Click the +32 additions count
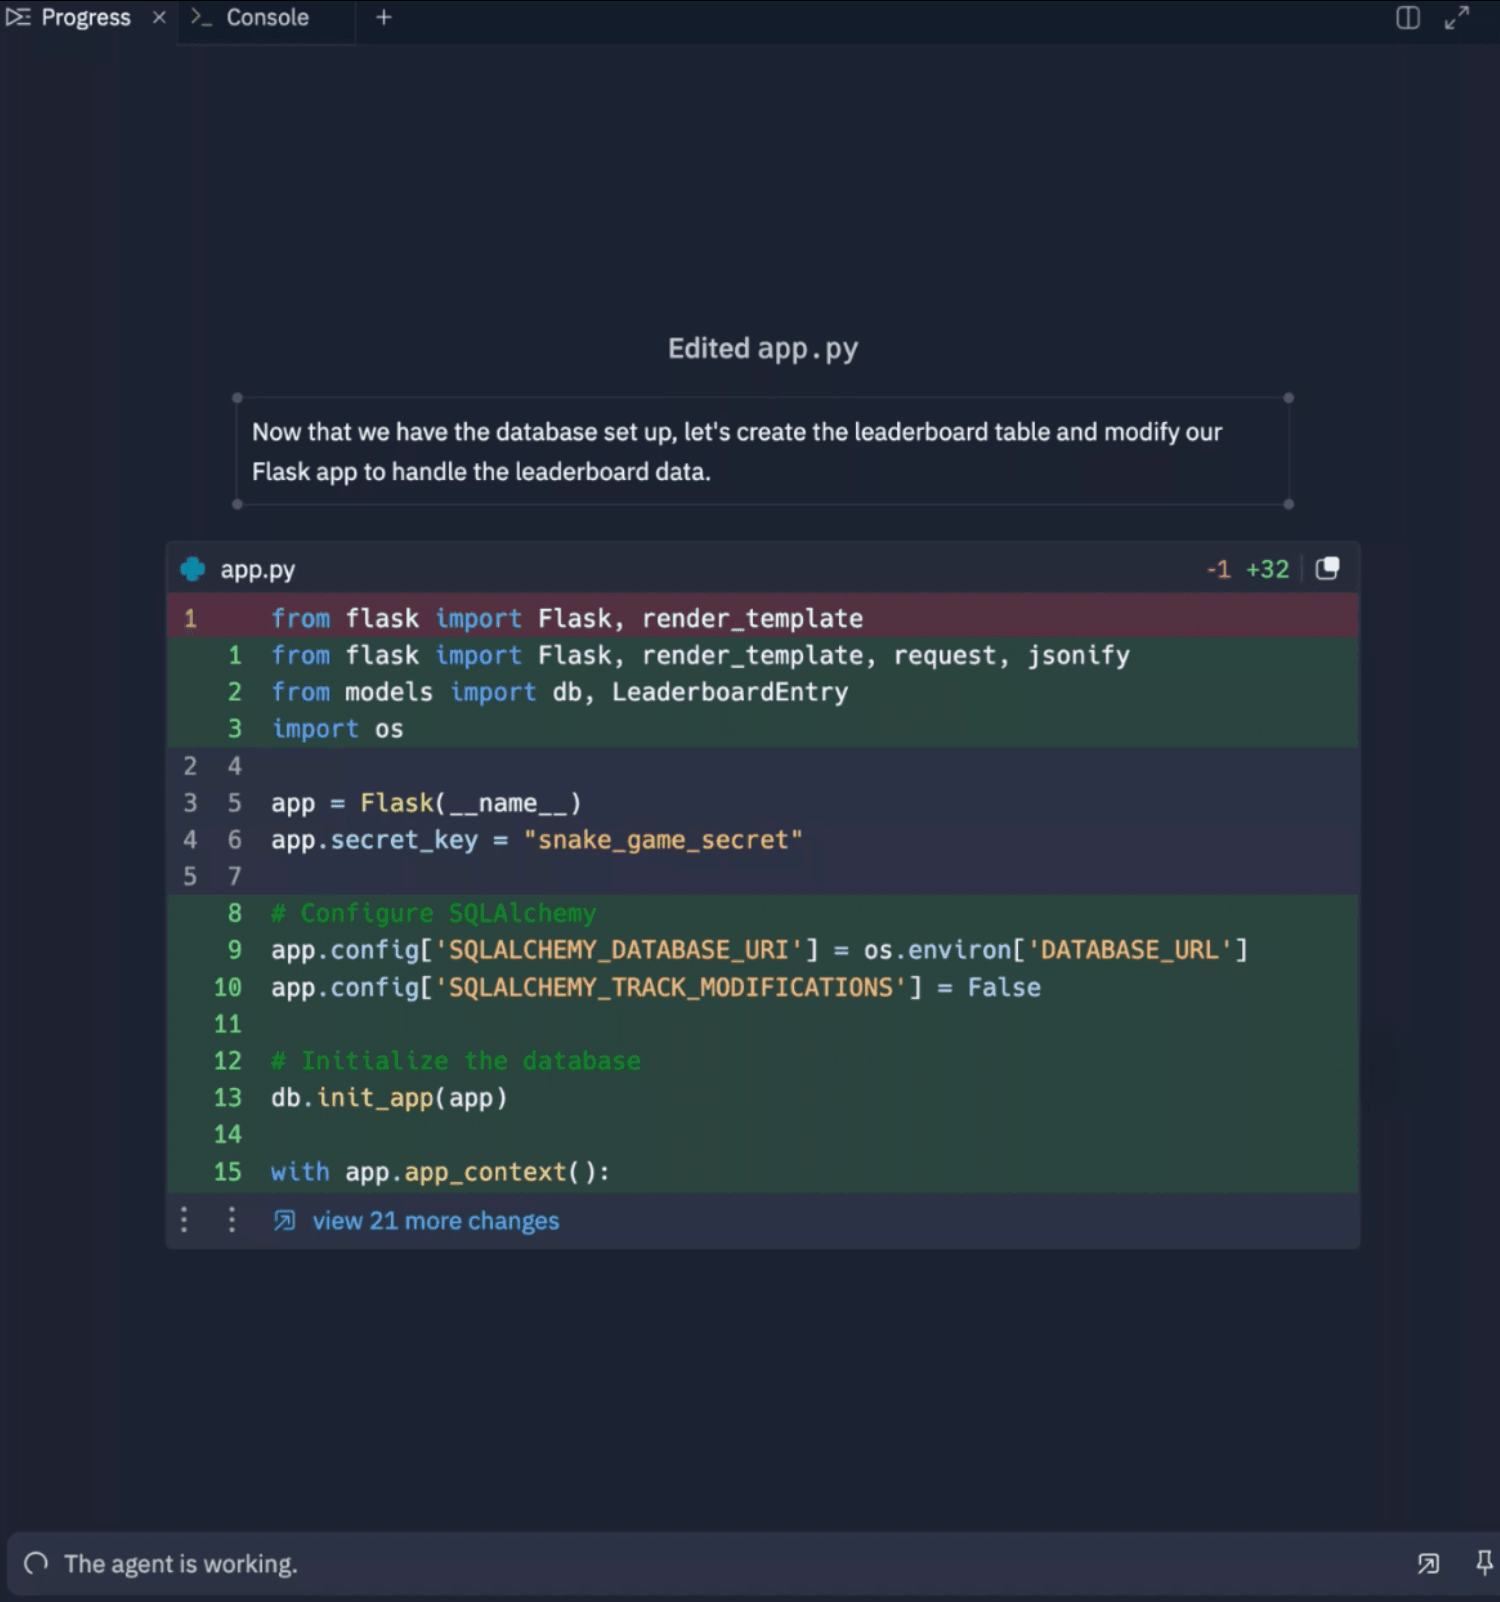The height and width of the screenshot is (1602, 1500). click(x=1267, y=569)
